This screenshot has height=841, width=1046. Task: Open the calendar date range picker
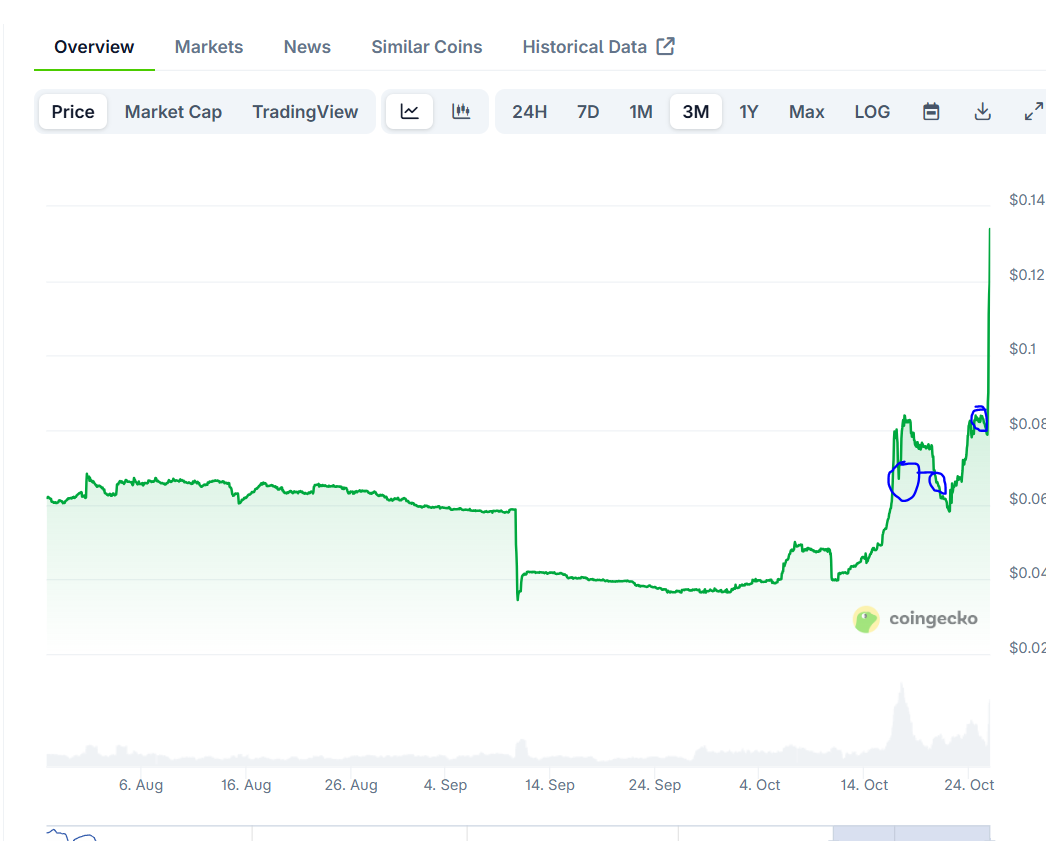pyautogui.click(x=931, y=111)
